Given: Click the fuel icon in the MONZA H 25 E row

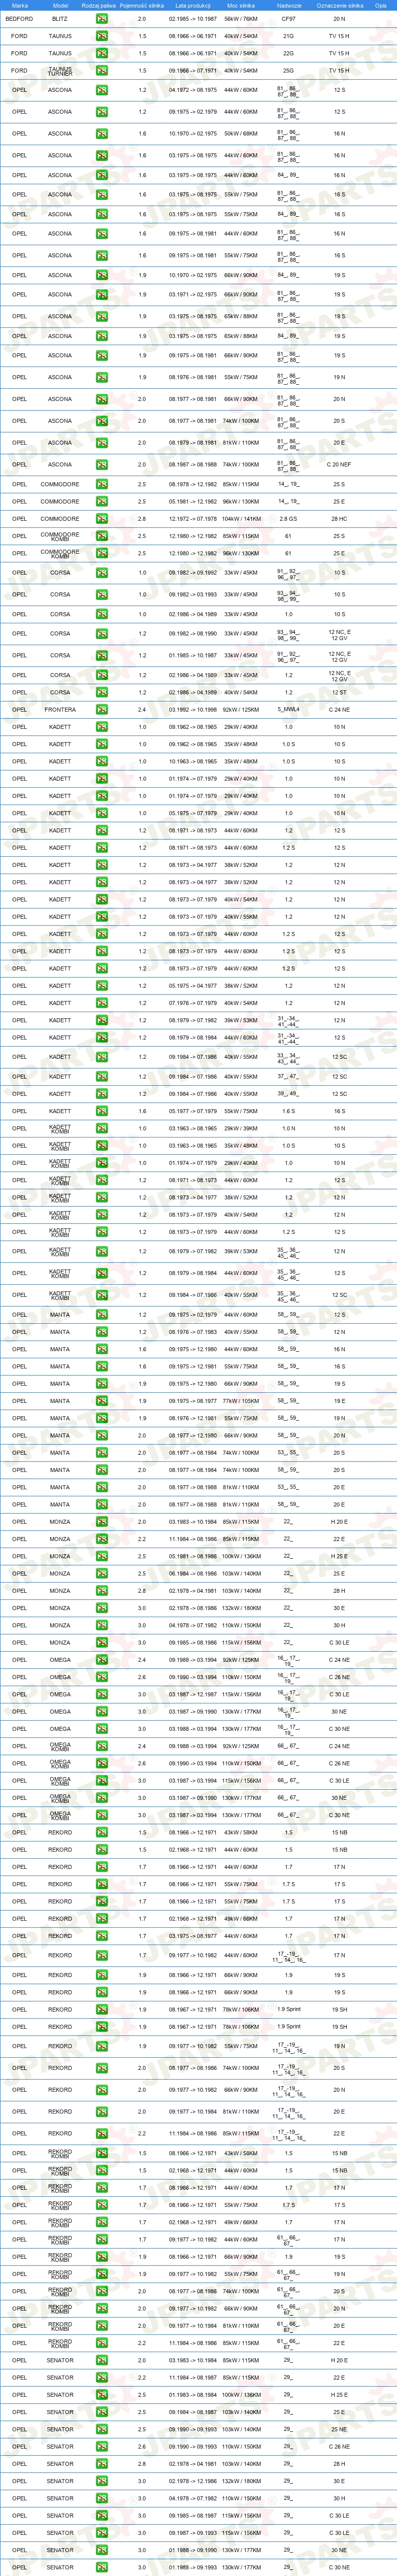Looking at the screenshot, I should (x=102, y=1556).
